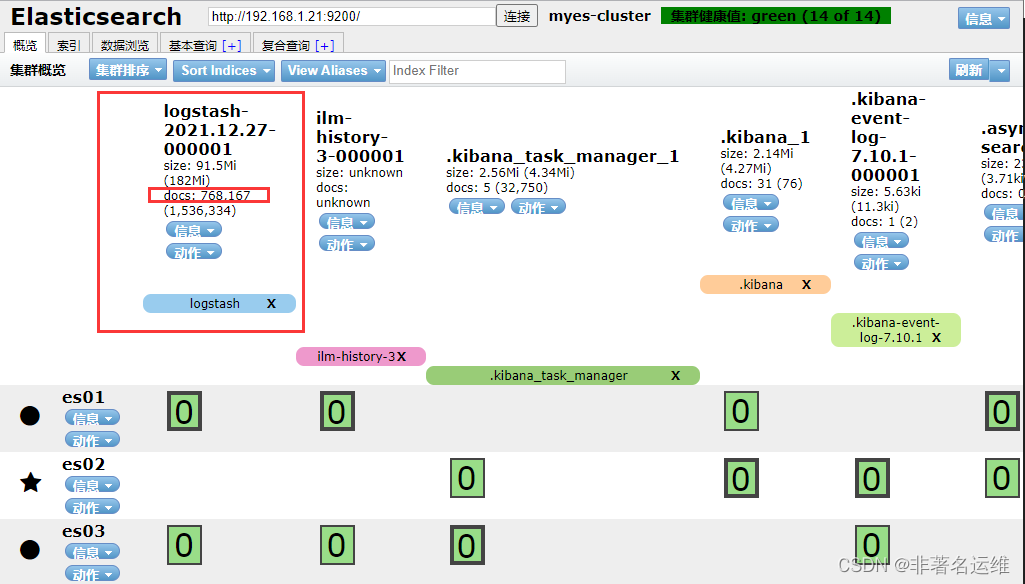Click the 连接 connect button
The width and height of the screenshot is (1025, 584).
[x=517, y=16]
